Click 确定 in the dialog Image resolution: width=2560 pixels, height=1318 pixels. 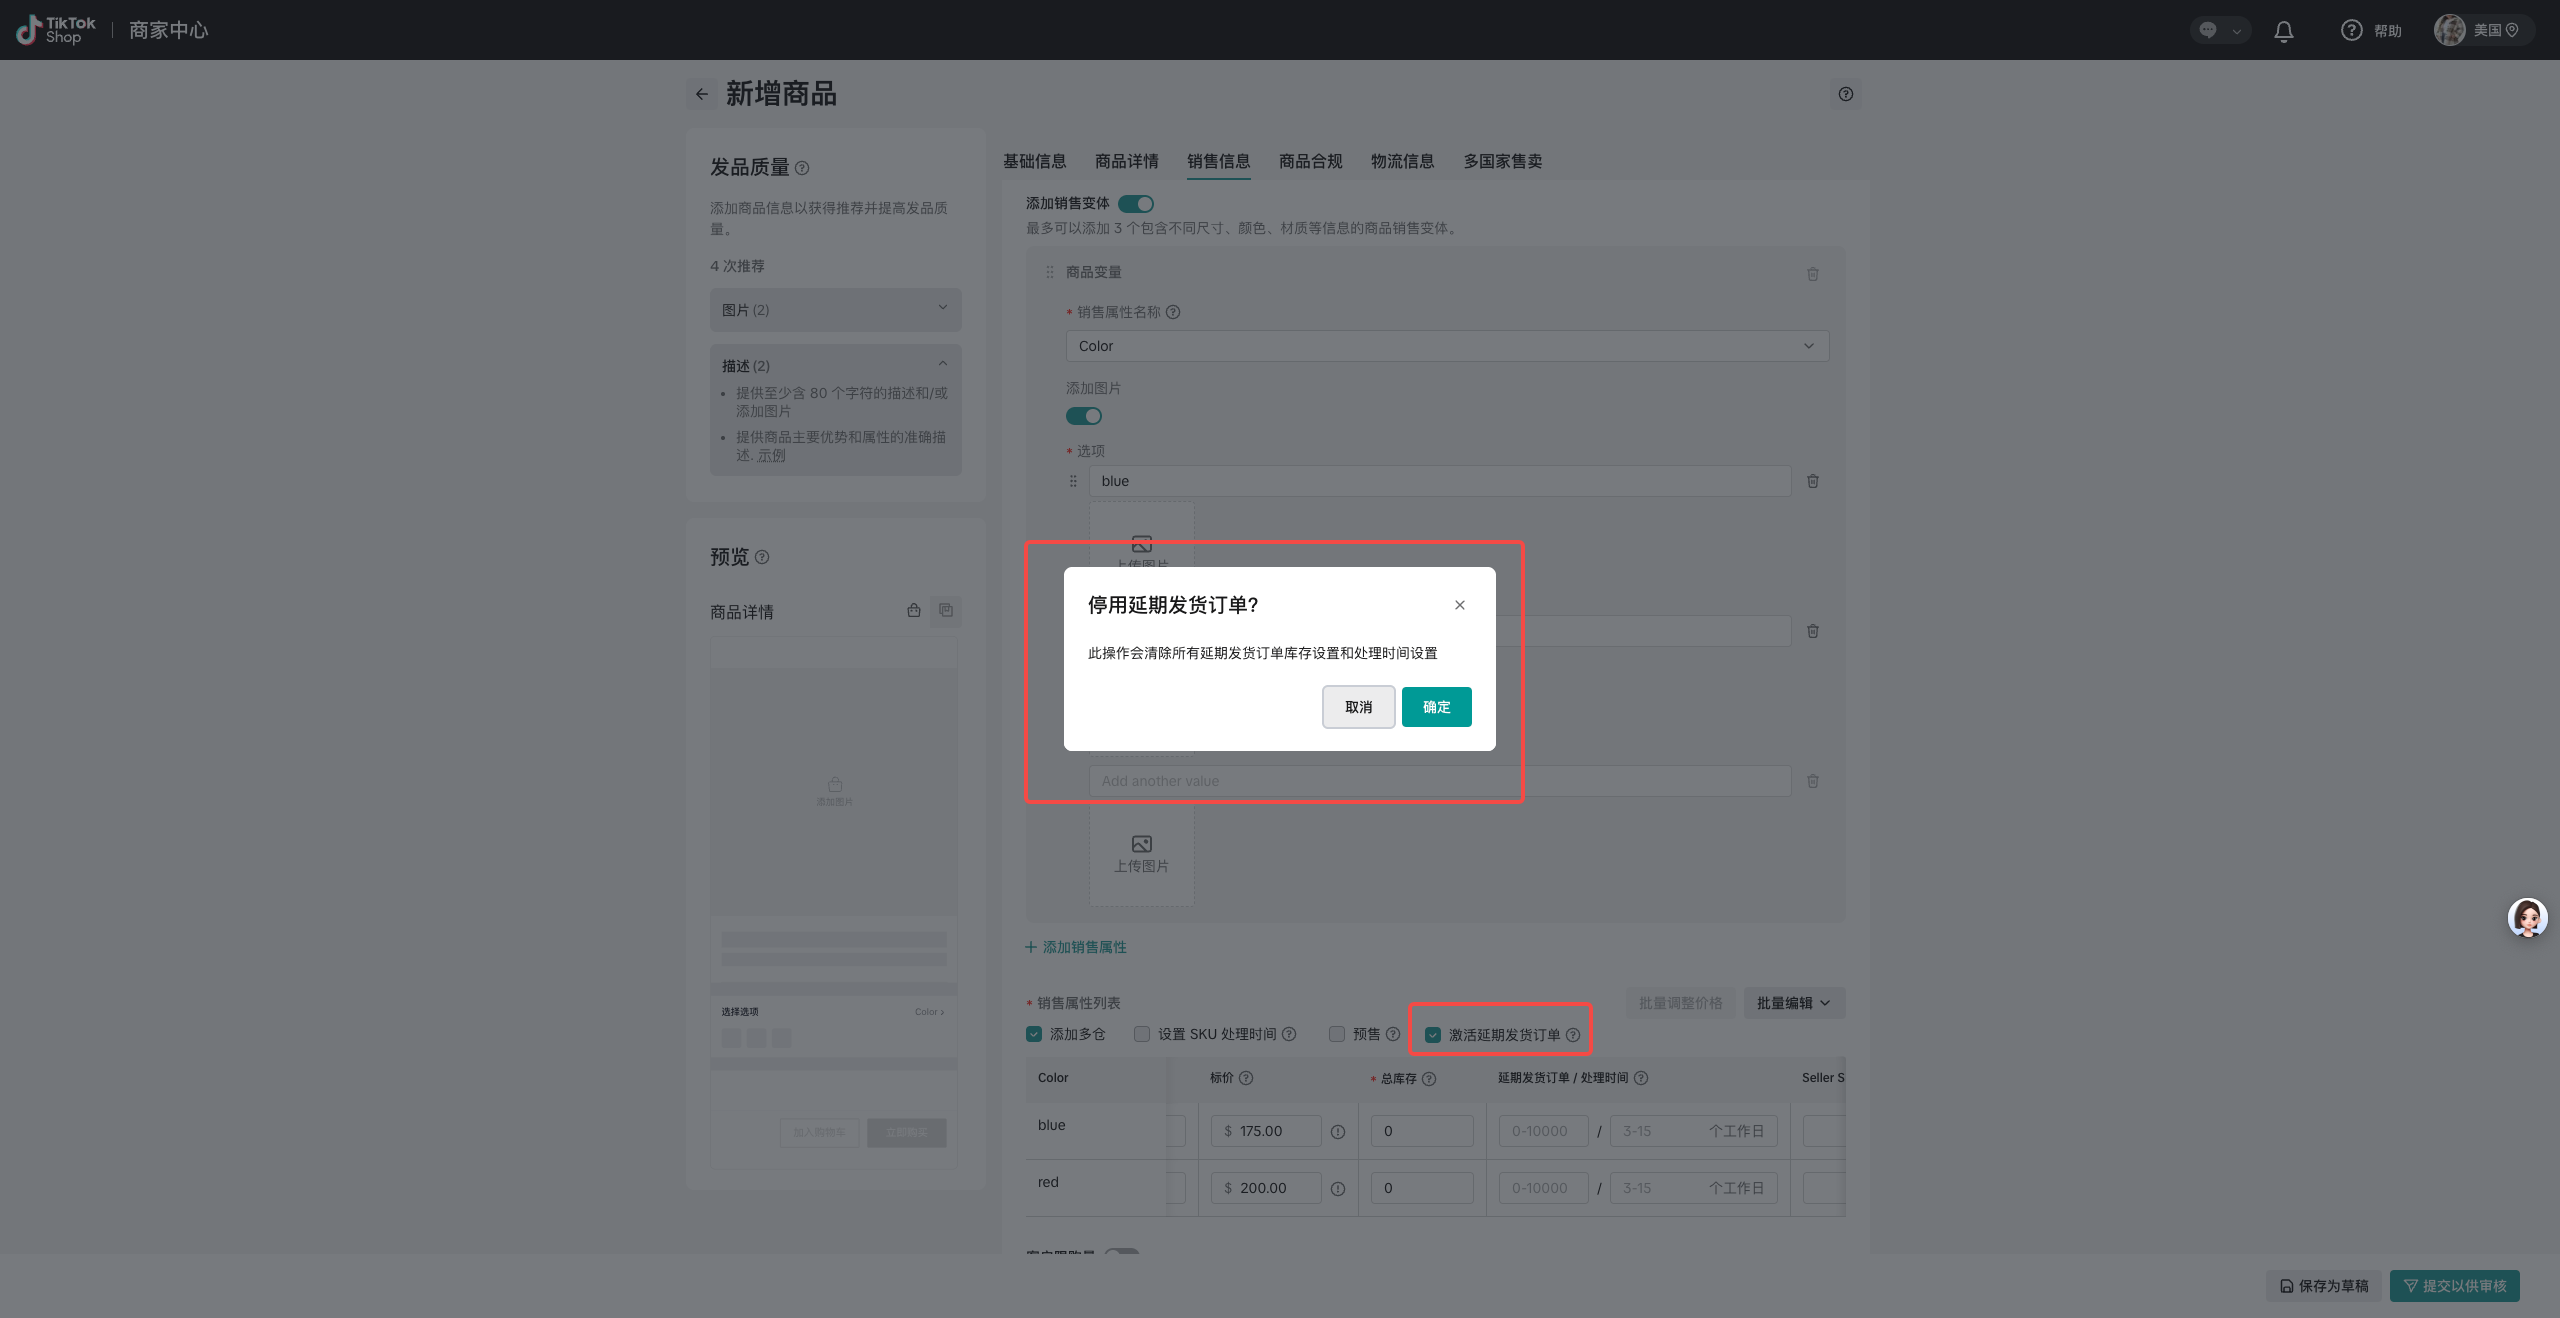coord(1436,707)
